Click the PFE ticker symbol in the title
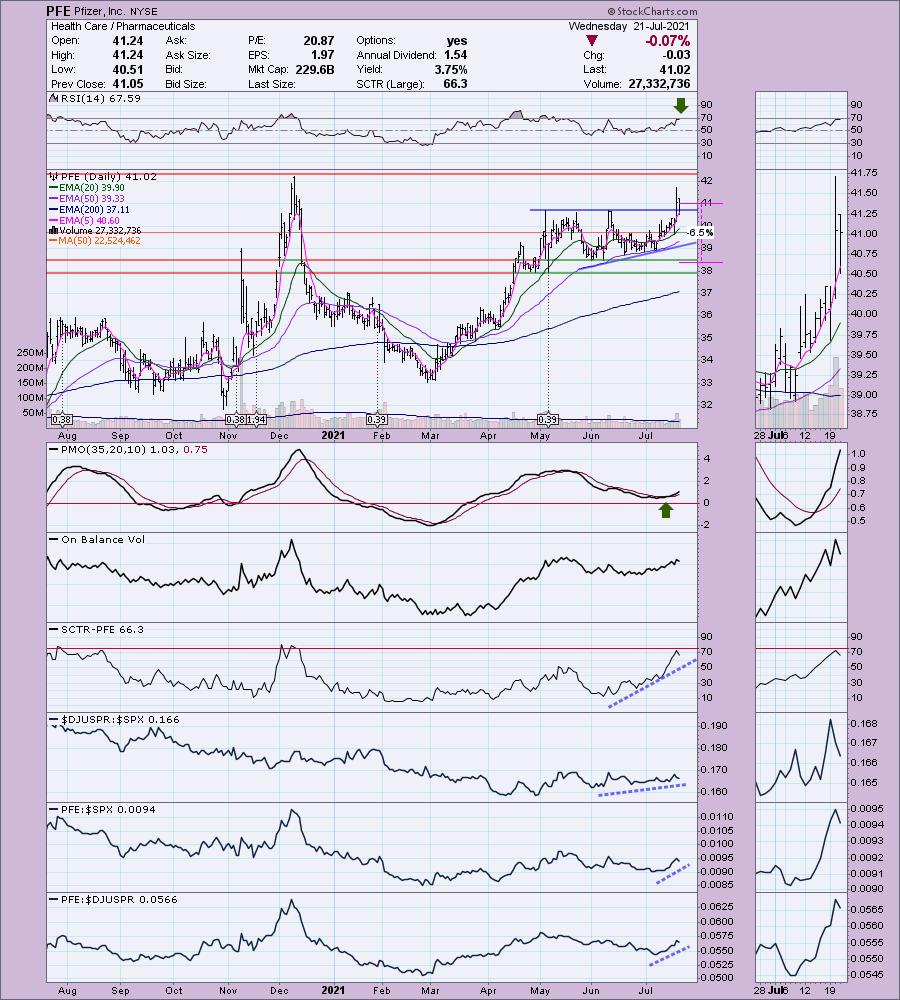900x1000 pixels. (x=58, y=11)
